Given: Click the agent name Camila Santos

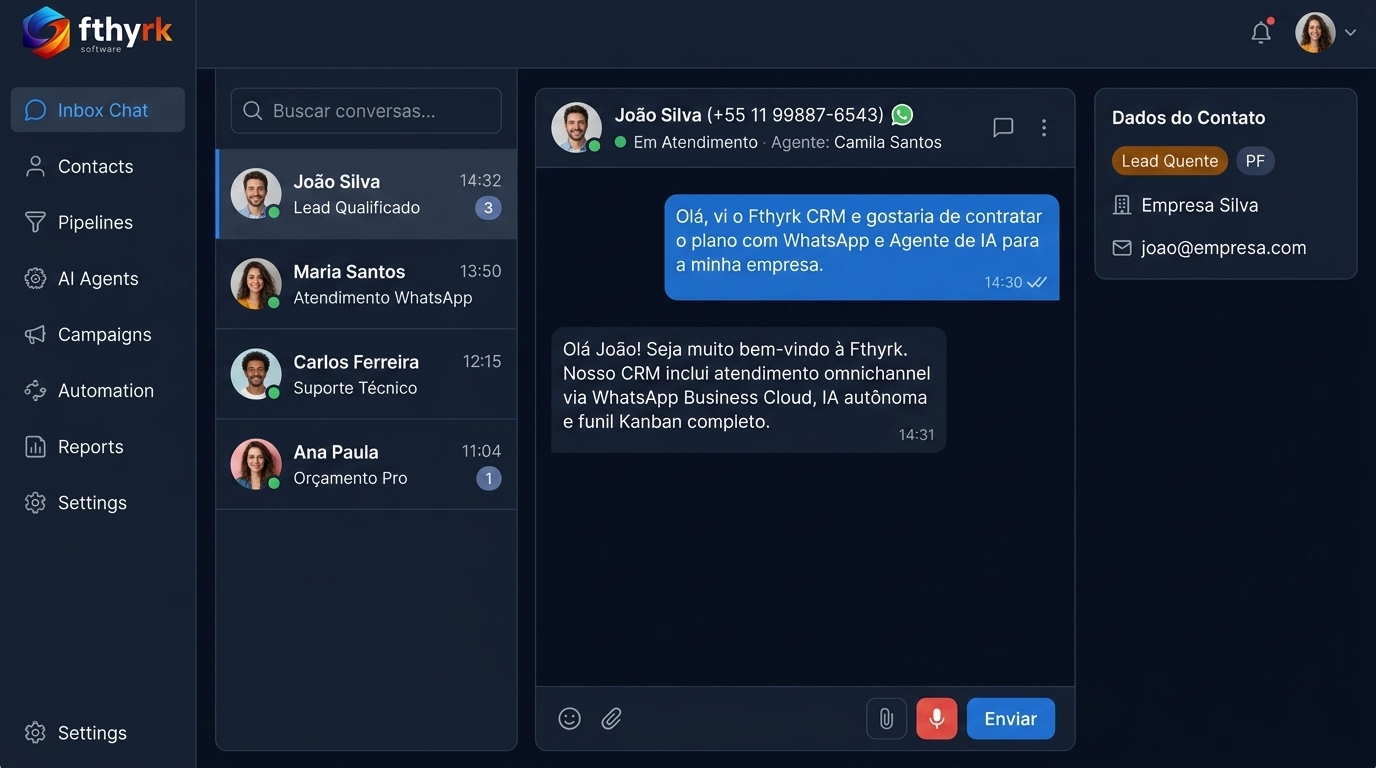Looking at the screenshot, I should 888,142.
